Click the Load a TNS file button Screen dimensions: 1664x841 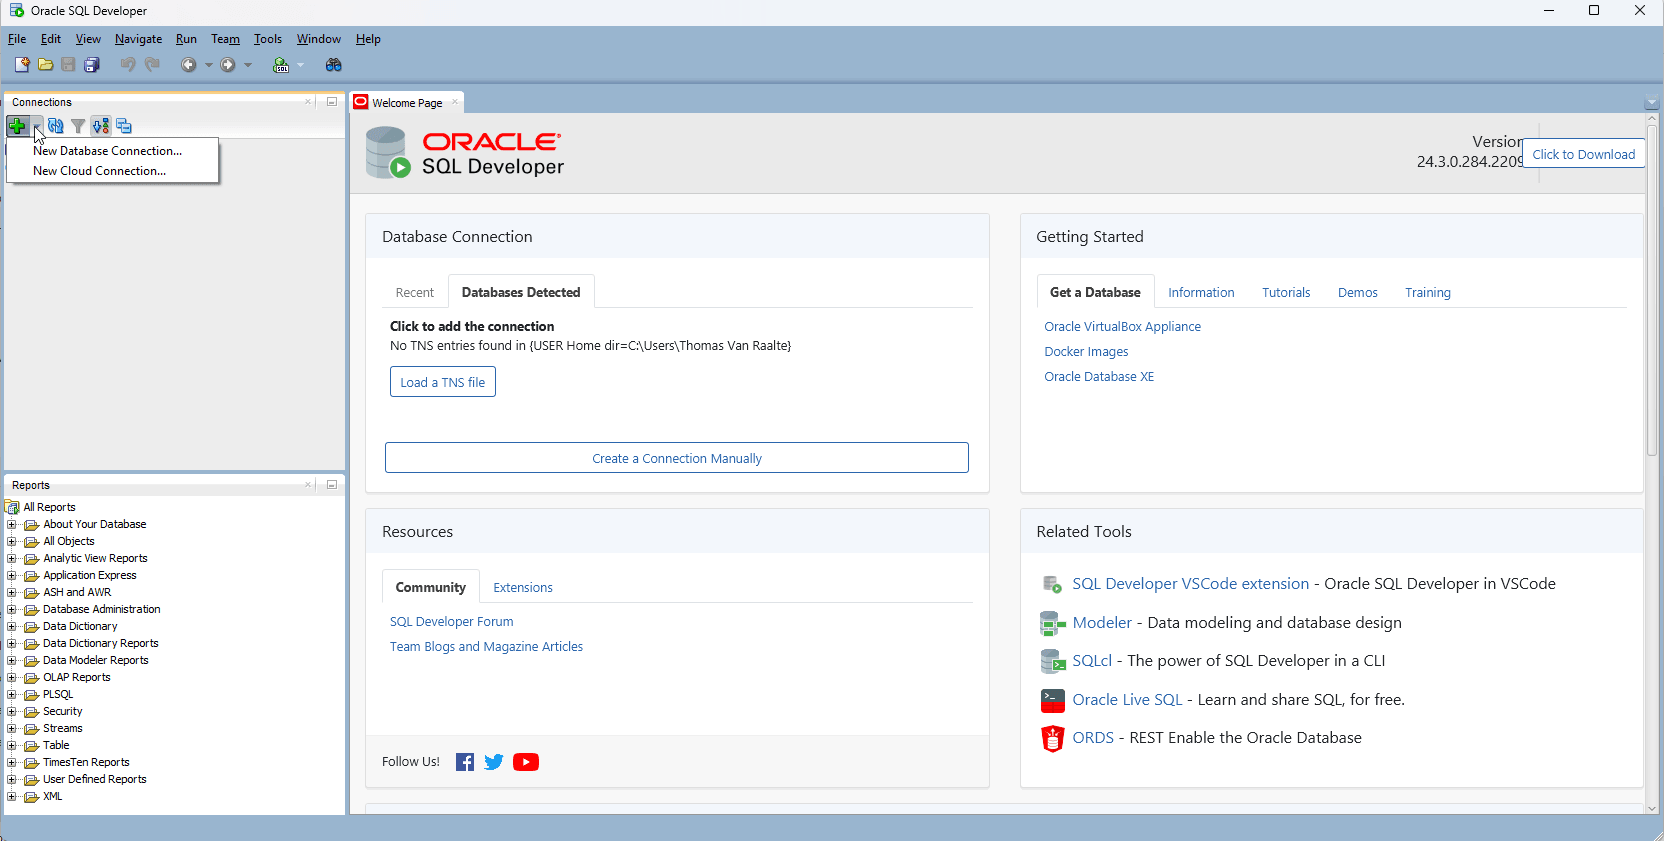442,382
